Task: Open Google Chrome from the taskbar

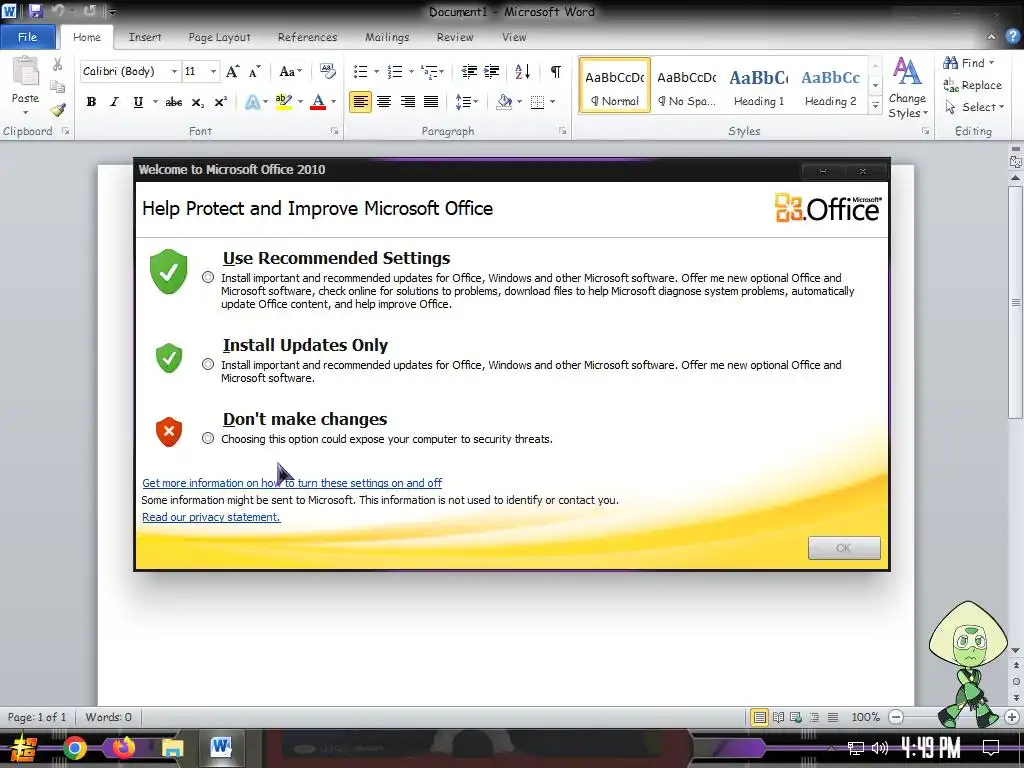Action: pos(74,748)
